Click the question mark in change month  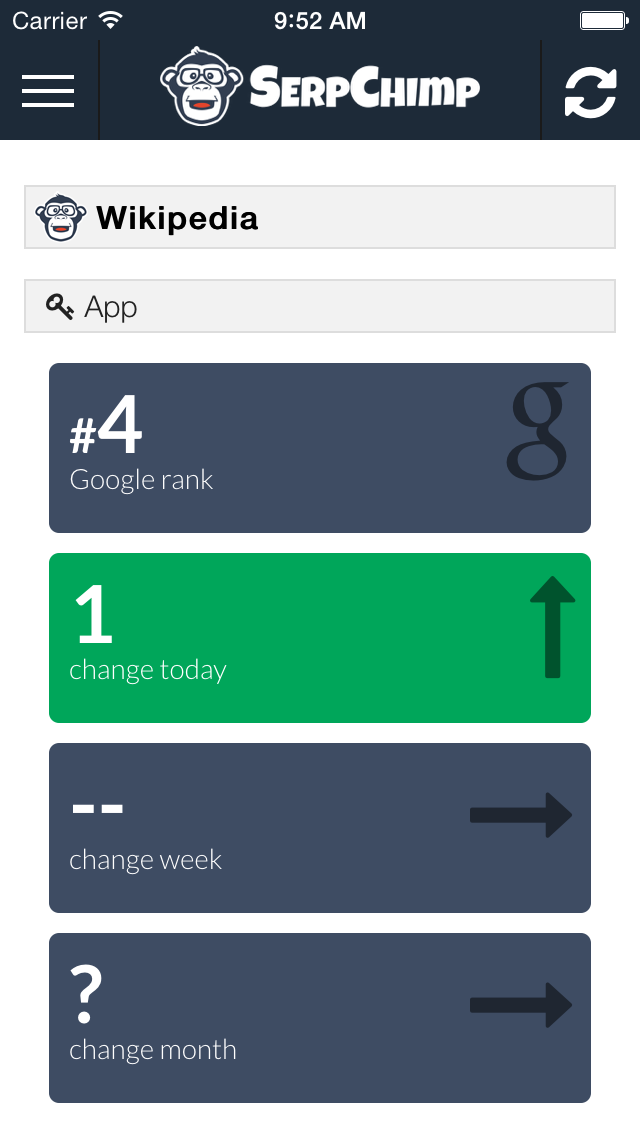coord(87,994)
